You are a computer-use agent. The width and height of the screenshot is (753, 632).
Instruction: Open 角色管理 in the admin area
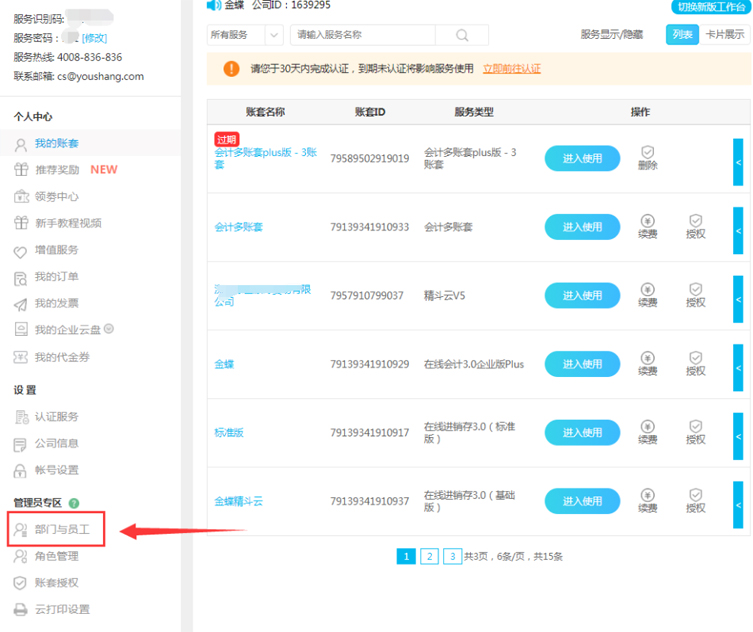[56, 556]
